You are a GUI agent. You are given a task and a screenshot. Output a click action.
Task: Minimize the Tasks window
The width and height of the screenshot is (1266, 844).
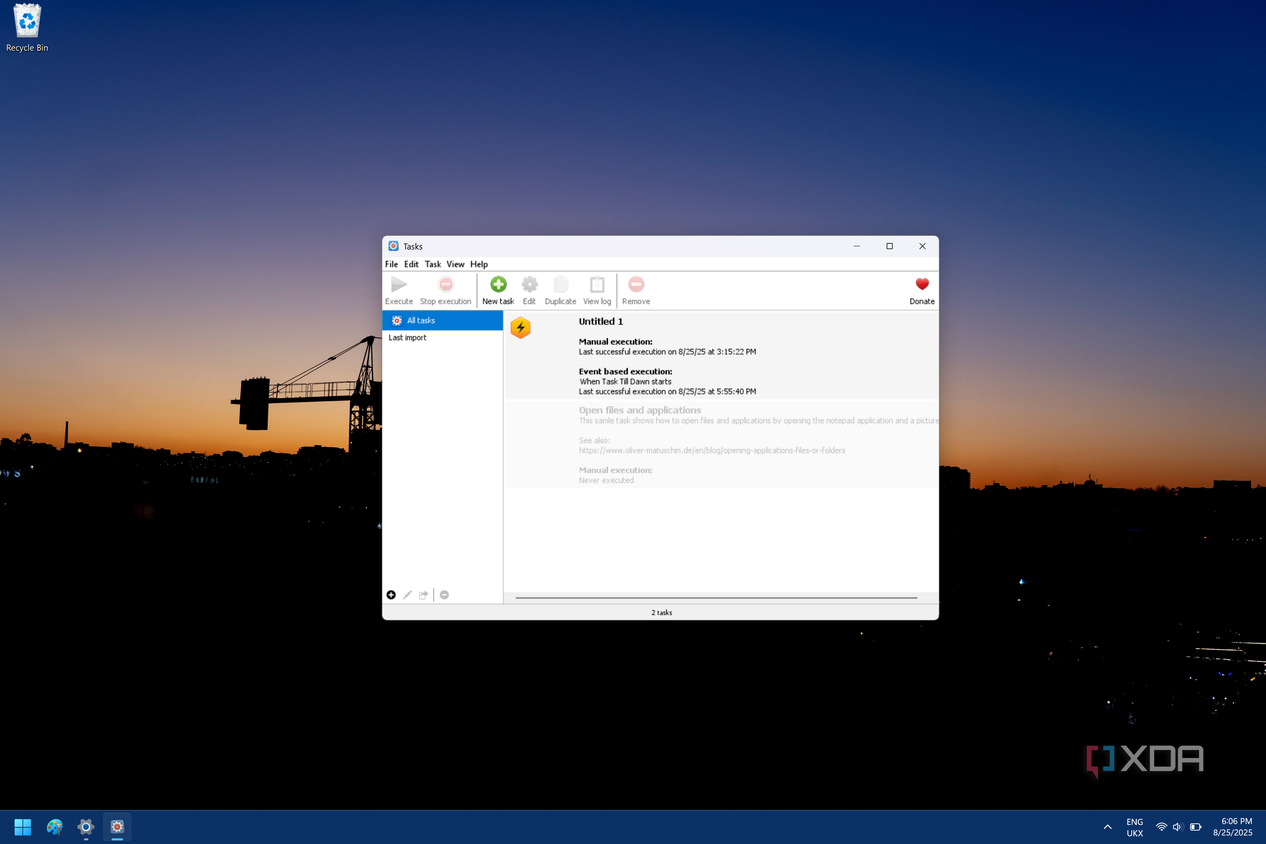(x=857, y=246)
